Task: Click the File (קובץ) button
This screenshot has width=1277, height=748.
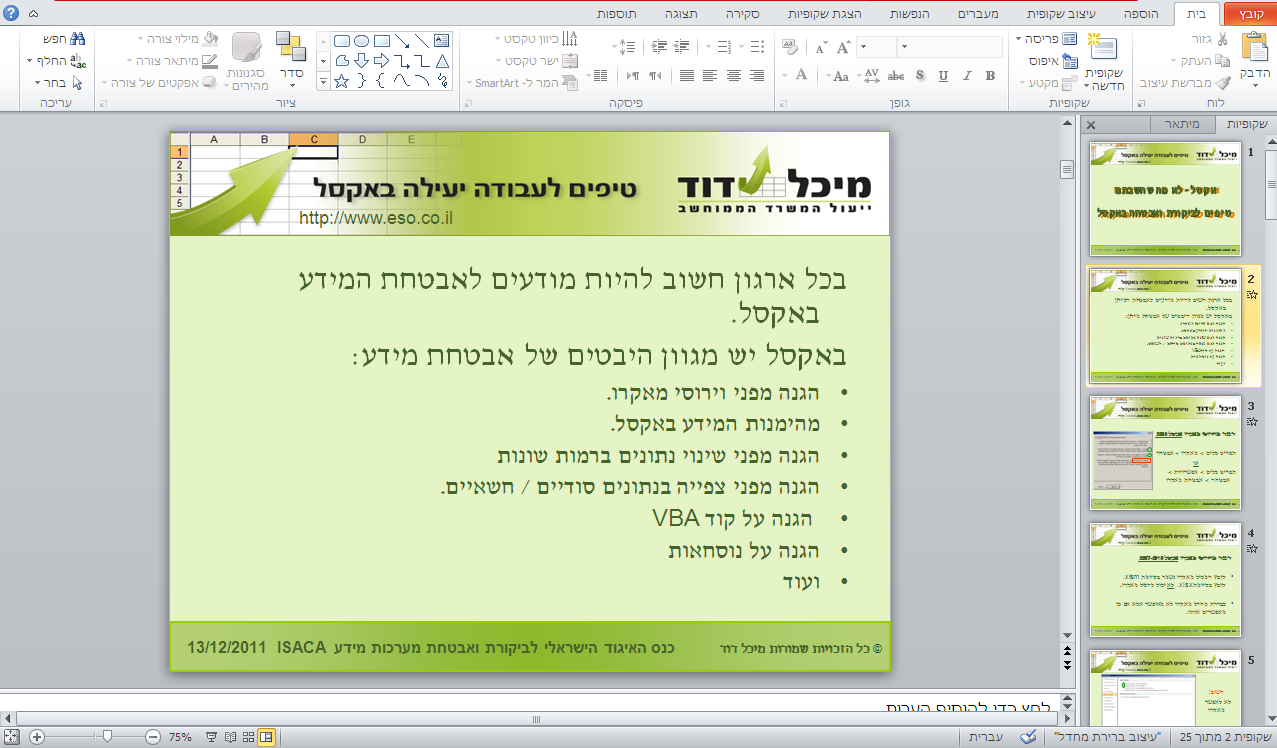Action: [1251, 14]
